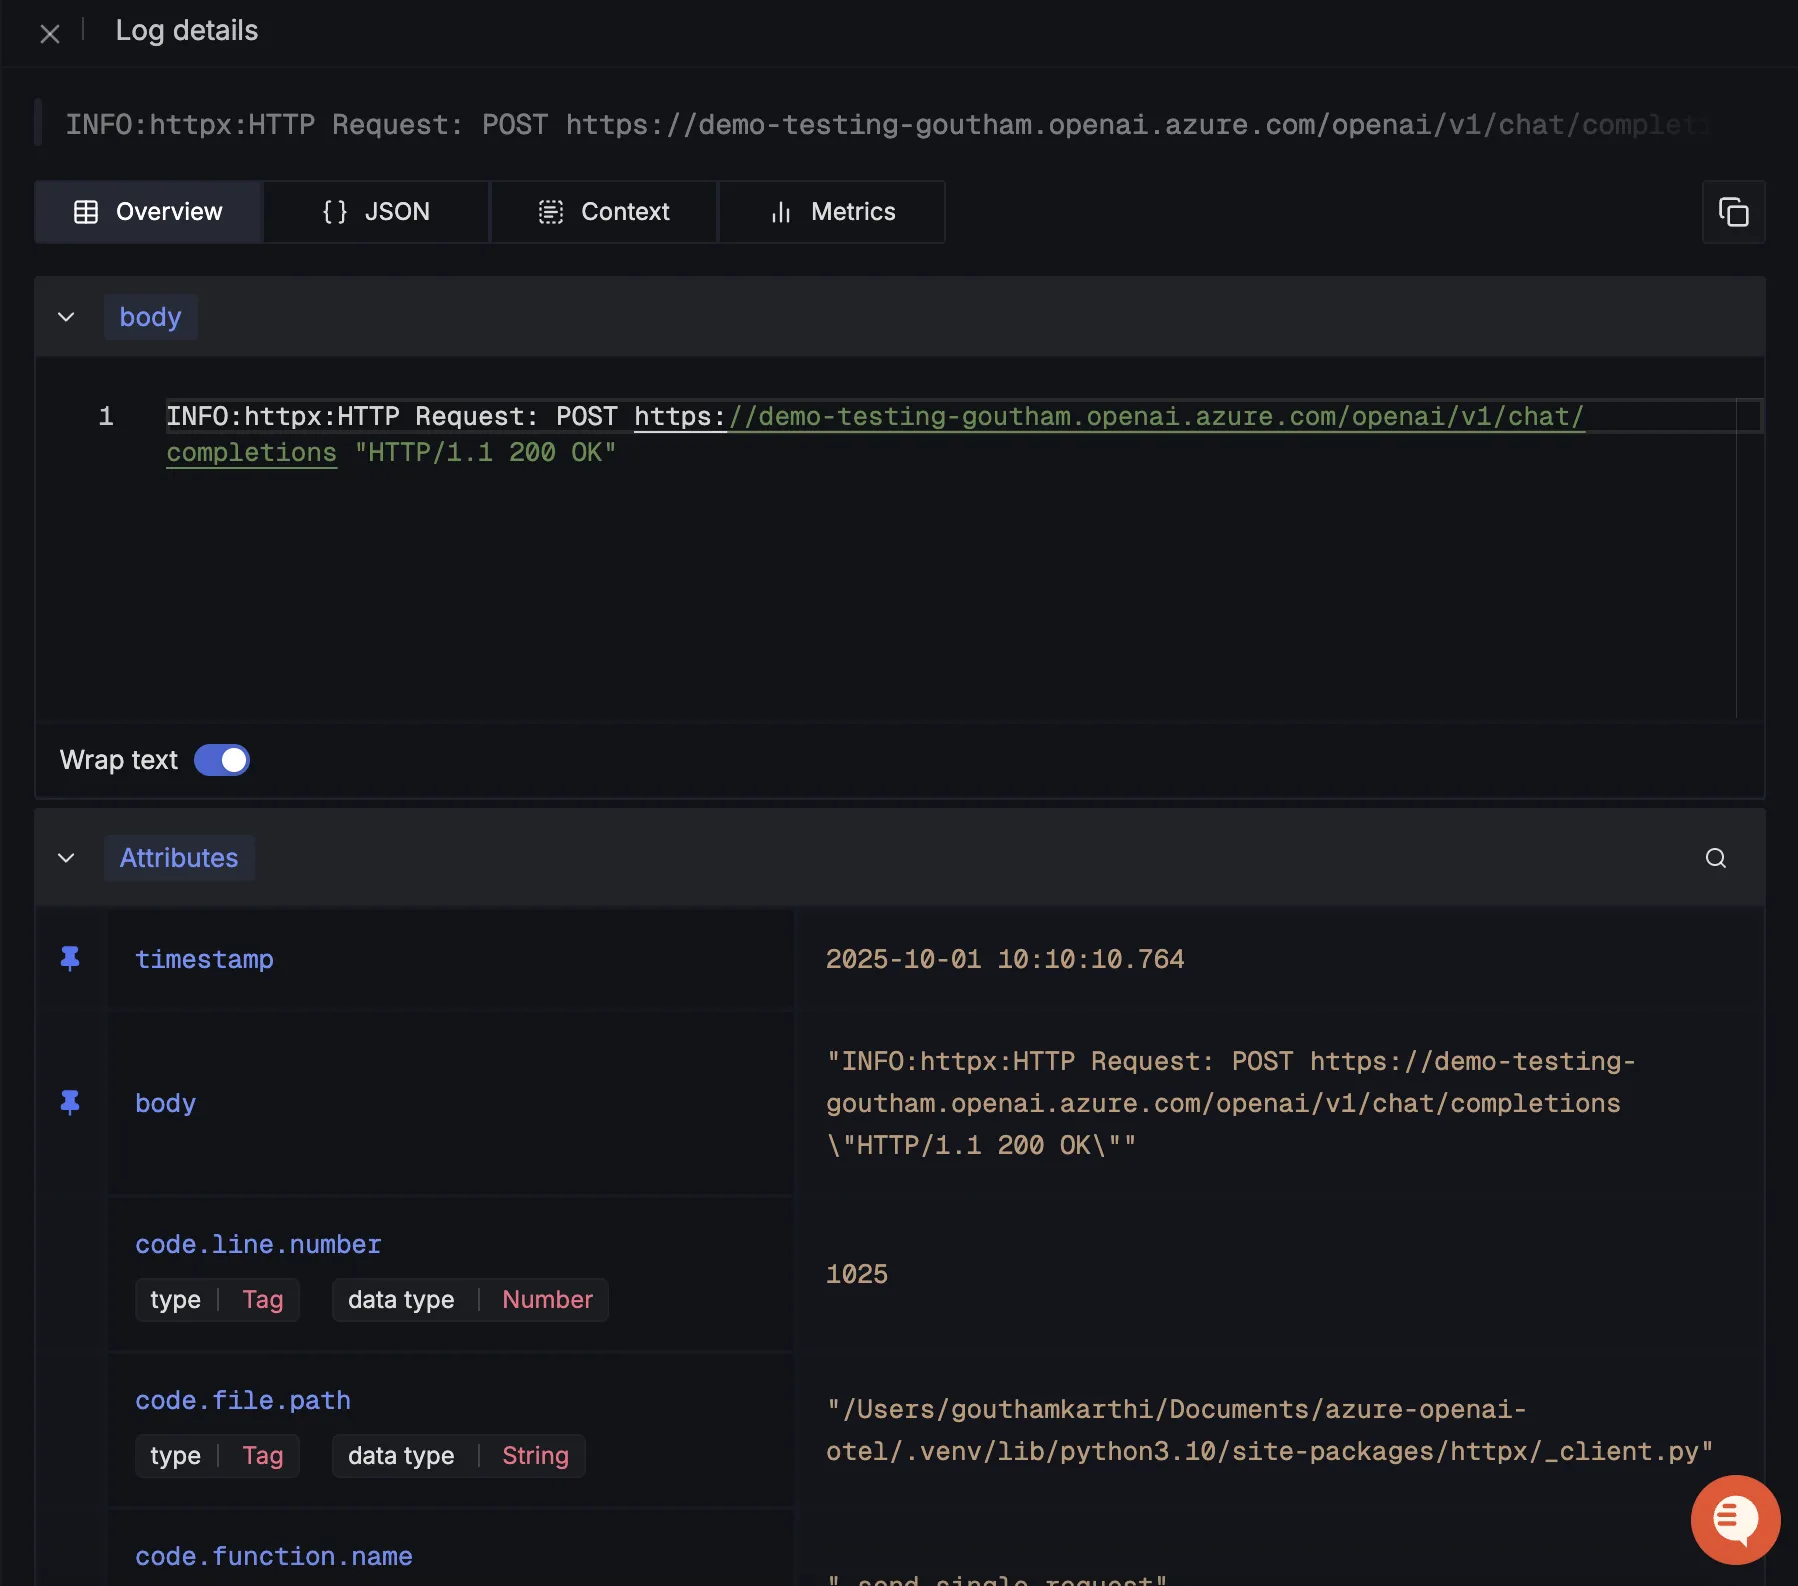Unpin the body attribute pin icon
Screen dimensions: 1798x1586
tap(70, 1103)
